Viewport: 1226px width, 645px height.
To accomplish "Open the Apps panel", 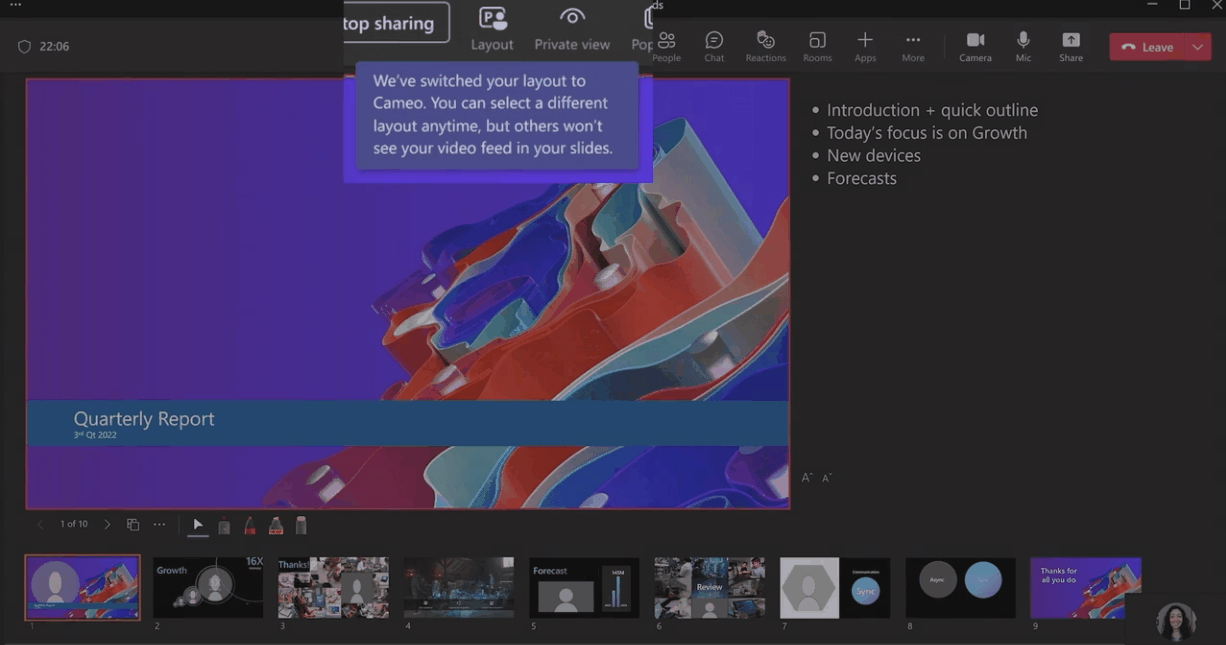I will (x=865, y=46).
